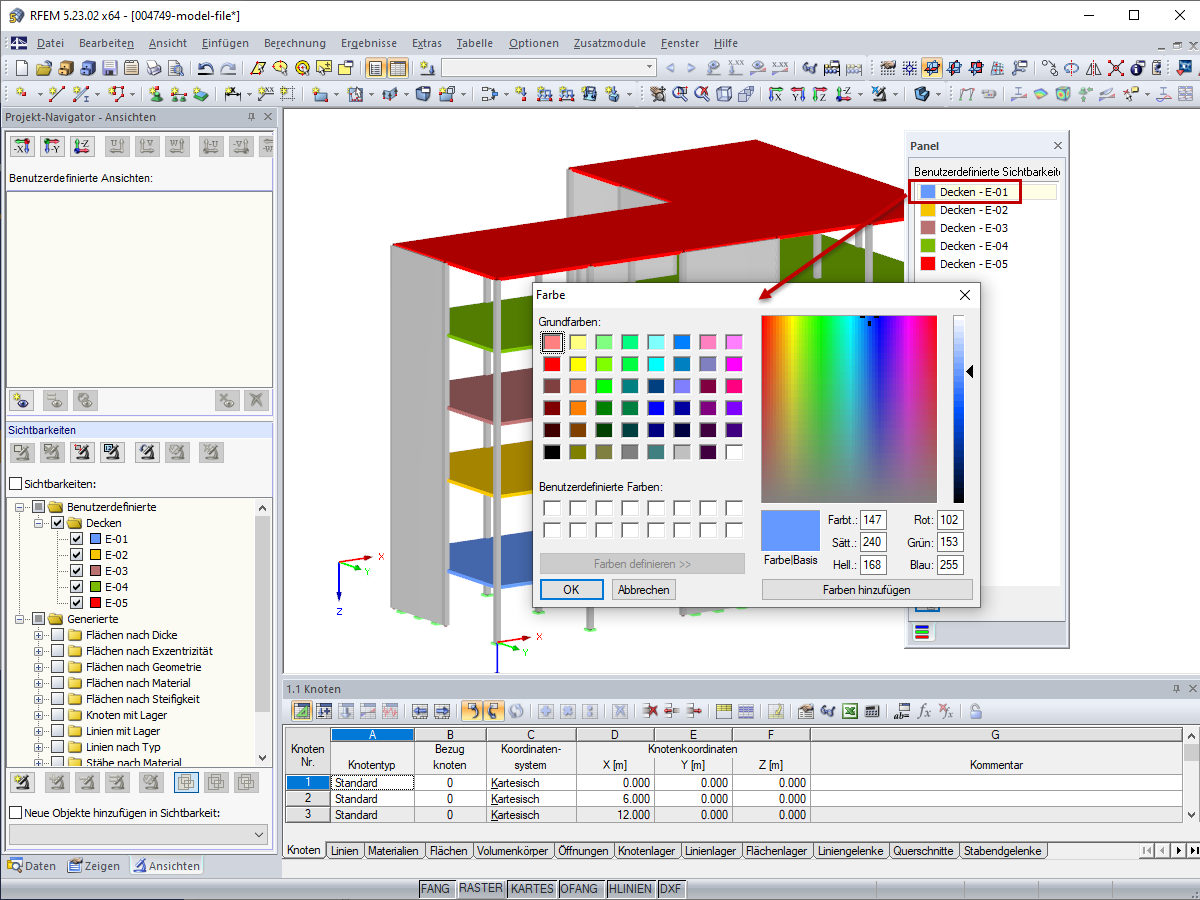This screenshot has height=900, width=1200.
Task: Undo the last action
Action: pos(206,68)
